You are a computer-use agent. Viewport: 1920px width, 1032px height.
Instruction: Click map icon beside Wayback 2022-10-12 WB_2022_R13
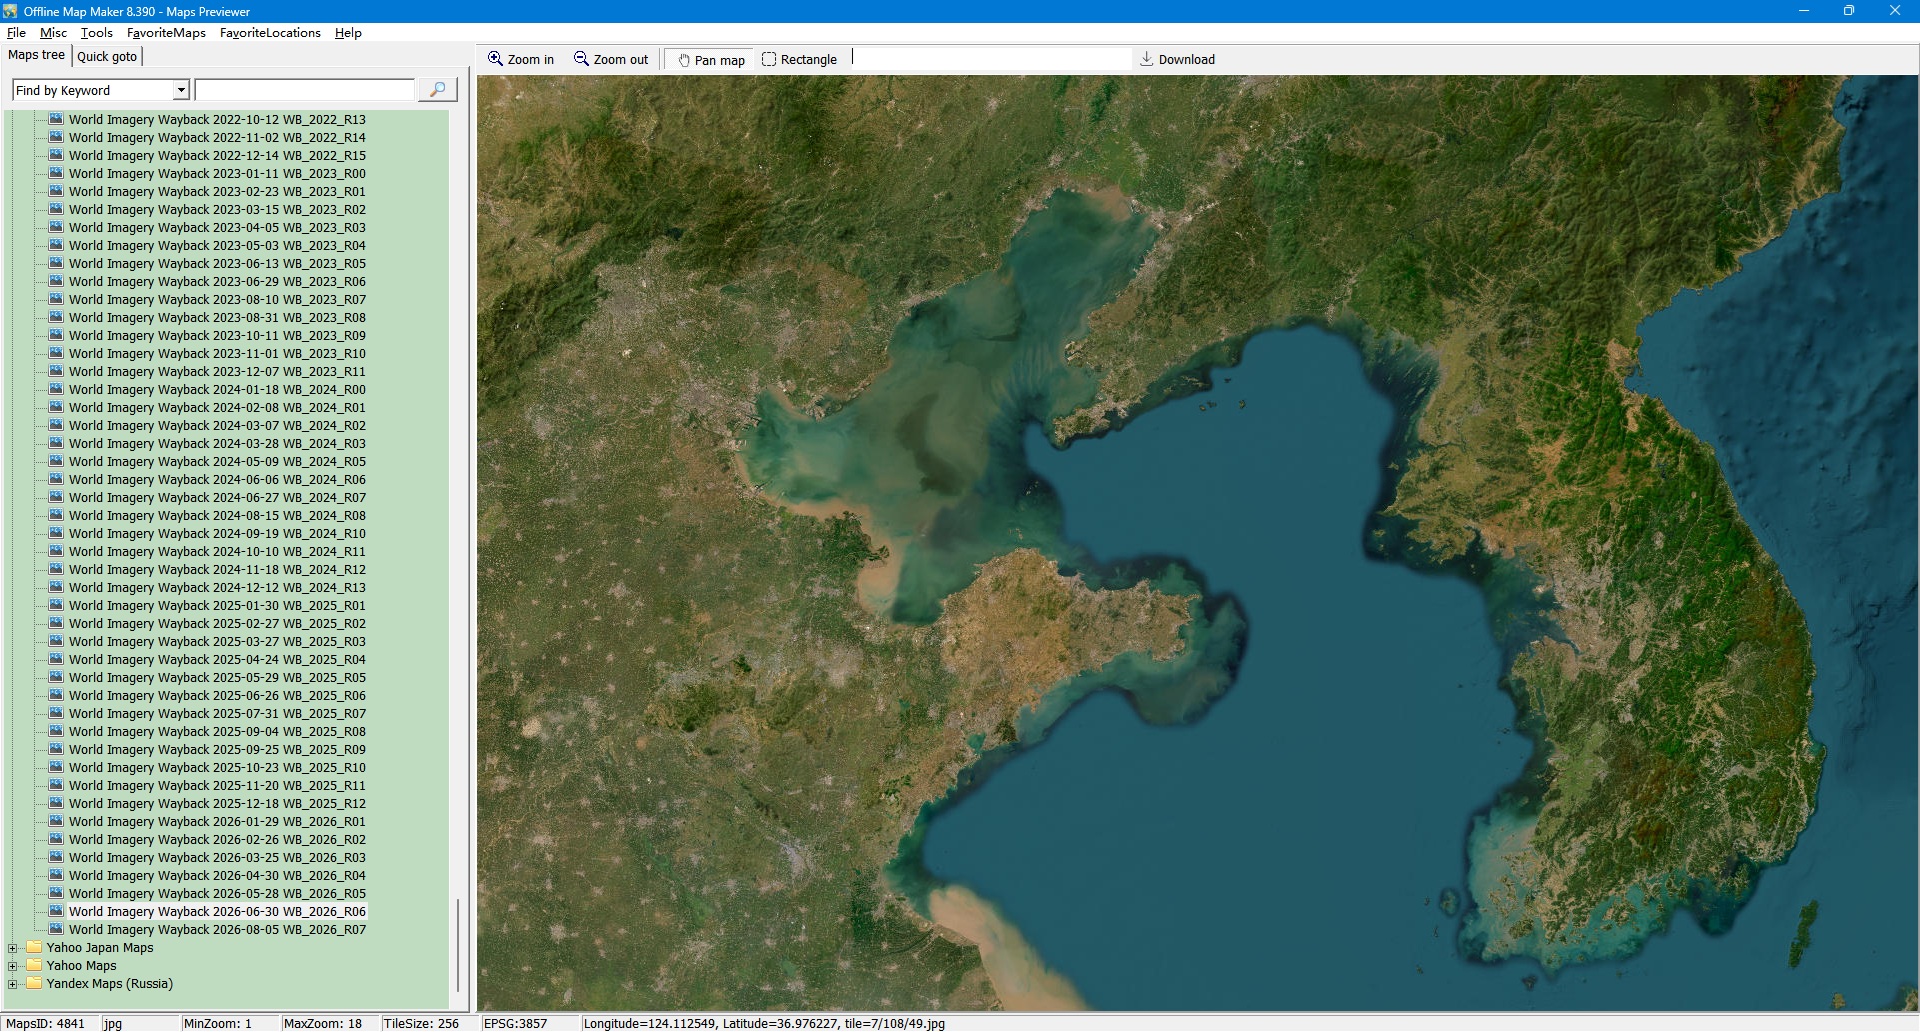pyautogui.click(x=56, y=119)
